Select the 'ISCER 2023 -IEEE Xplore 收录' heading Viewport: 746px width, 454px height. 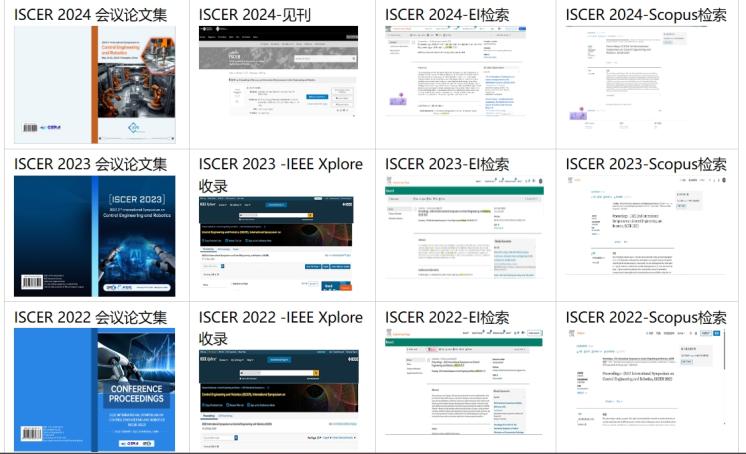tap(281, 175)
